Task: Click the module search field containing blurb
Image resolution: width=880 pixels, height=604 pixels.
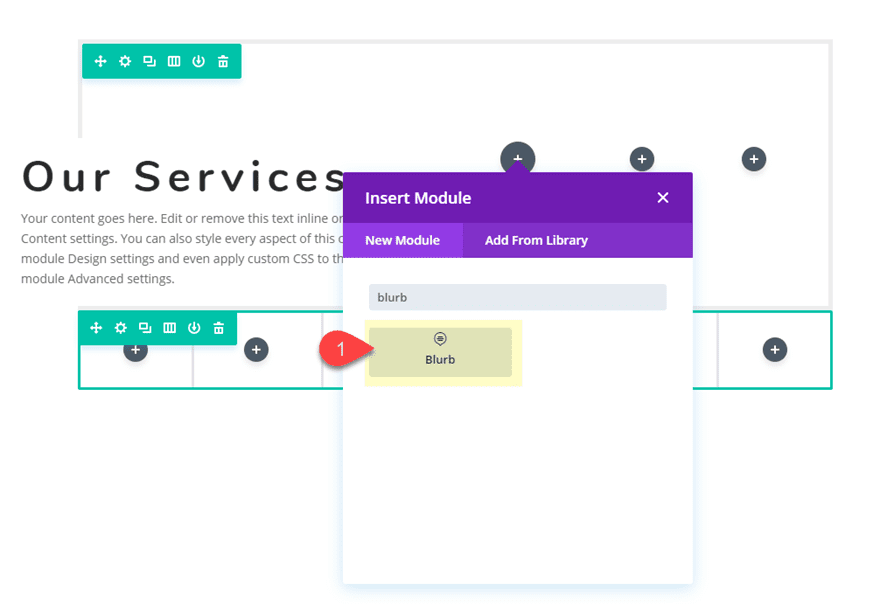Action: click(x=517, y=296)
